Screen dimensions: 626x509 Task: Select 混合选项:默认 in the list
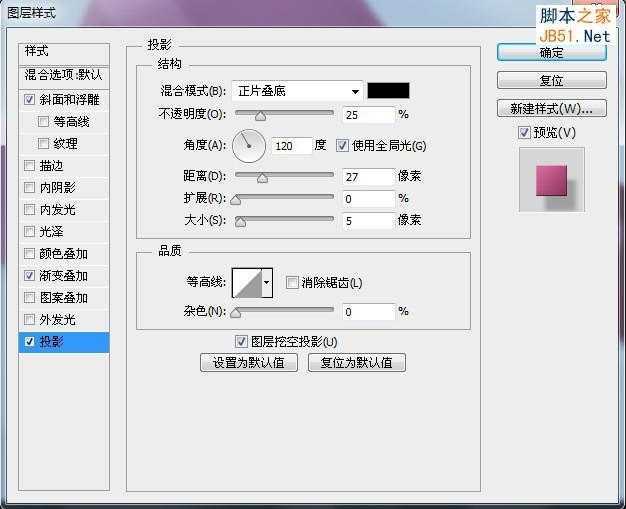[x=64, y=77]
